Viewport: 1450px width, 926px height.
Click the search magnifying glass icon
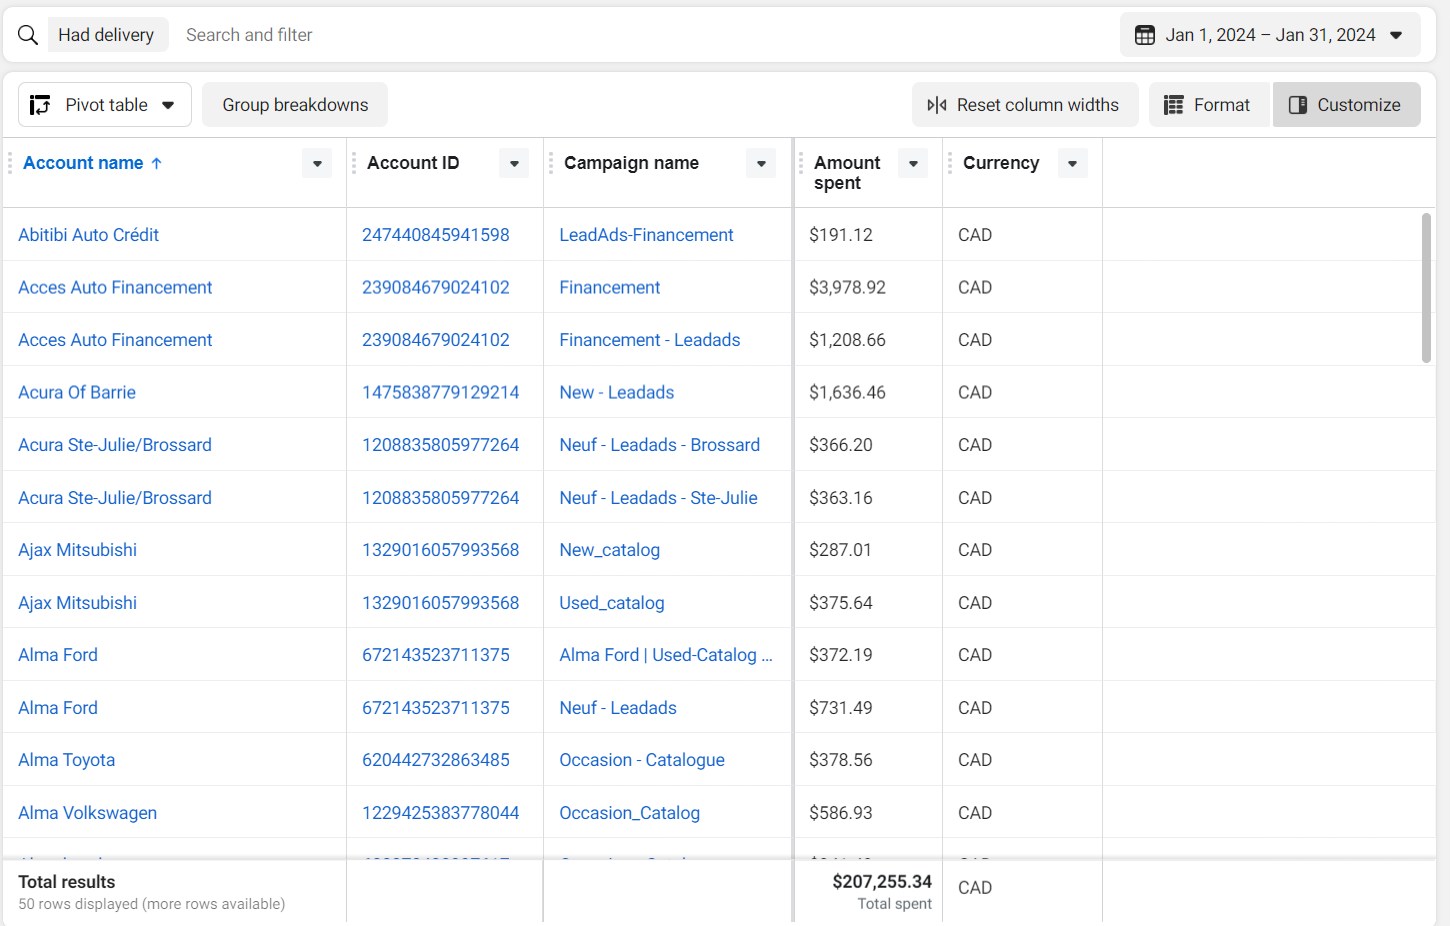[28, 35]
